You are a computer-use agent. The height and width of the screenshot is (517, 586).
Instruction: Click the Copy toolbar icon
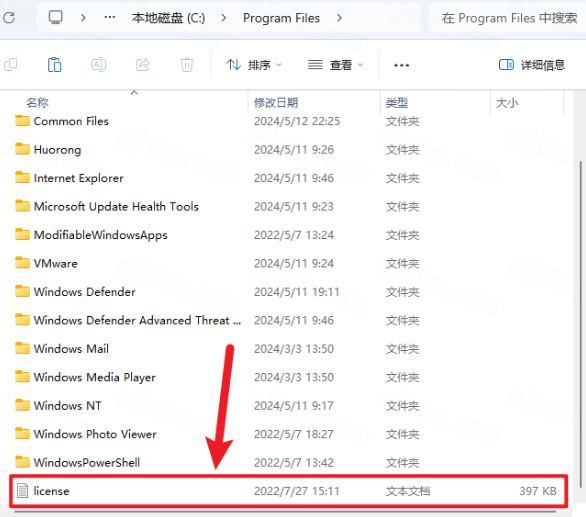click(10, 65)
